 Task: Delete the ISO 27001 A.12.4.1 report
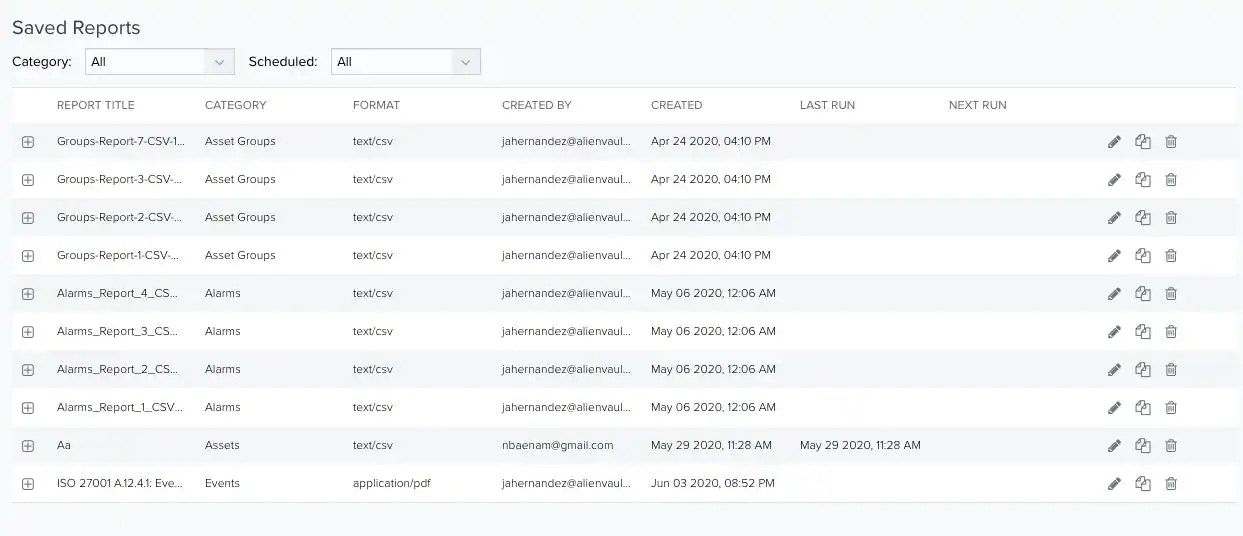[x=1171, y=484]
